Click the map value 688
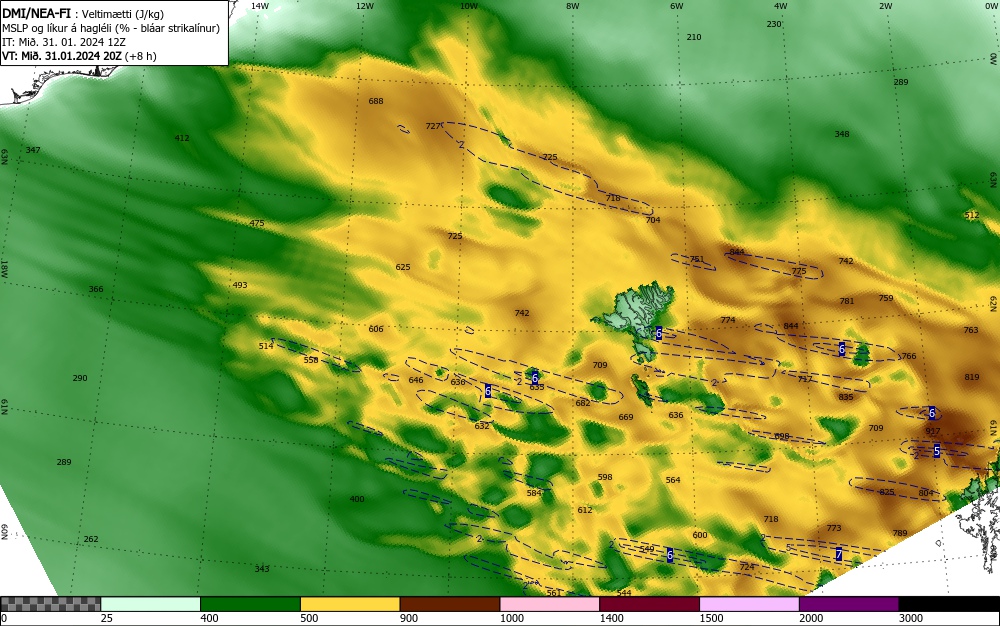 click(376, 101)
